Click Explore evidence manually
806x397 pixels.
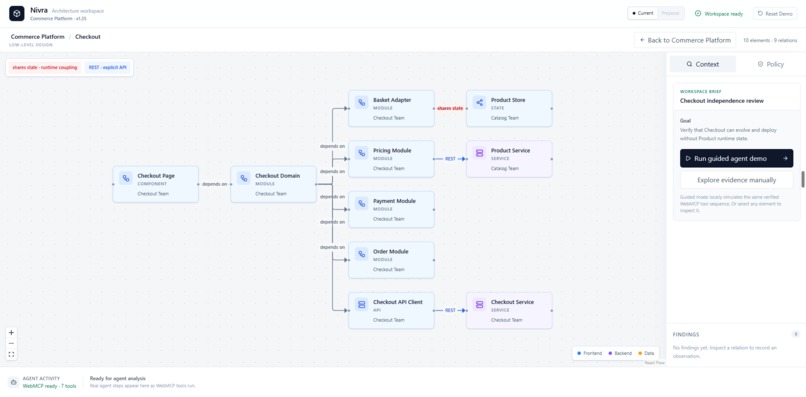pos(736,180)
